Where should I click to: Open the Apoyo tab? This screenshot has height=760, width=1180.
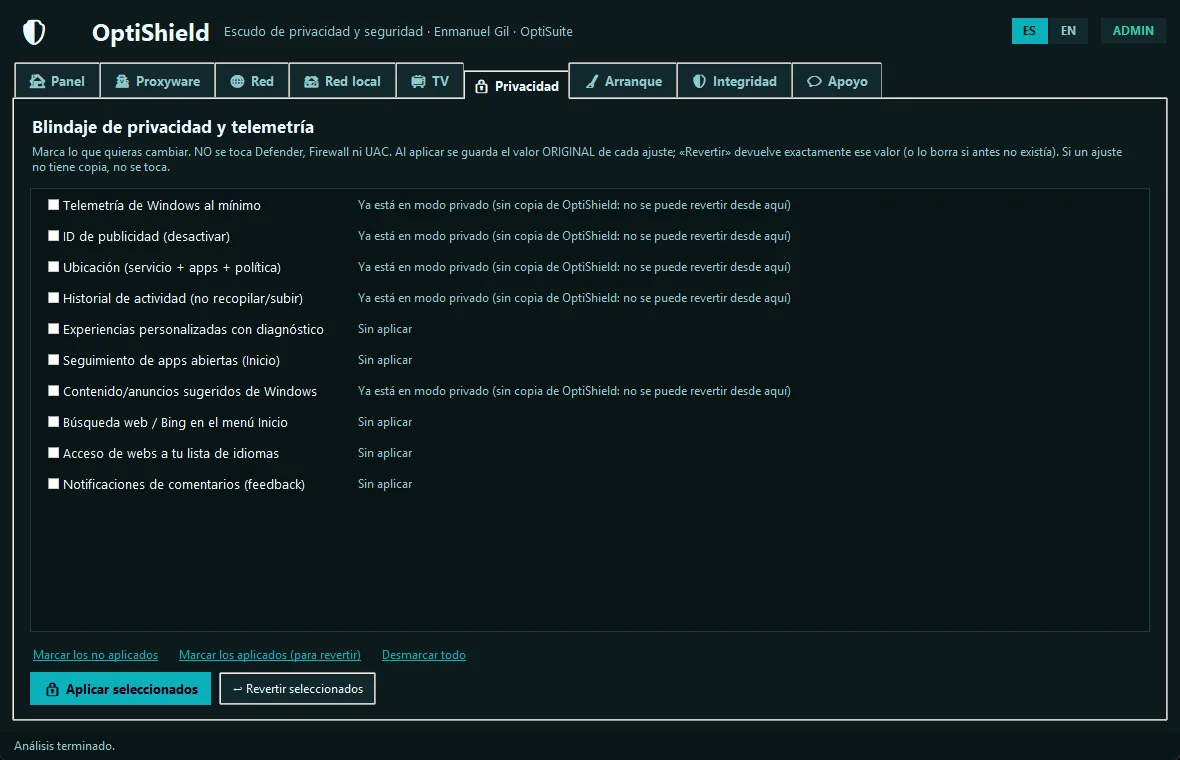(837, 81)
